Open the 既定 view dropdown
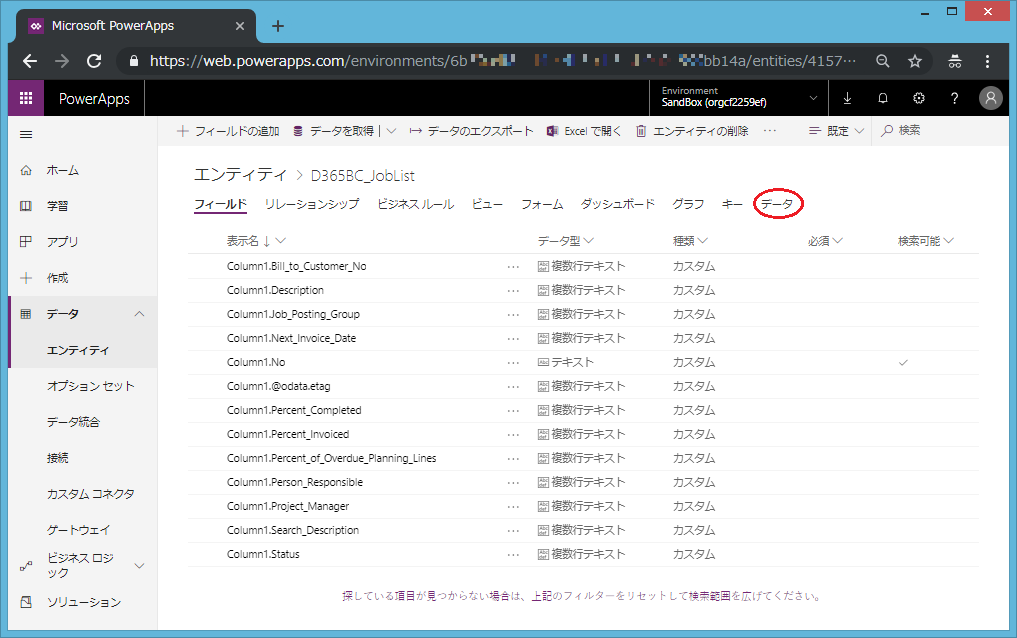Viewport: 1017px width, 638px height. pos(837,131)
